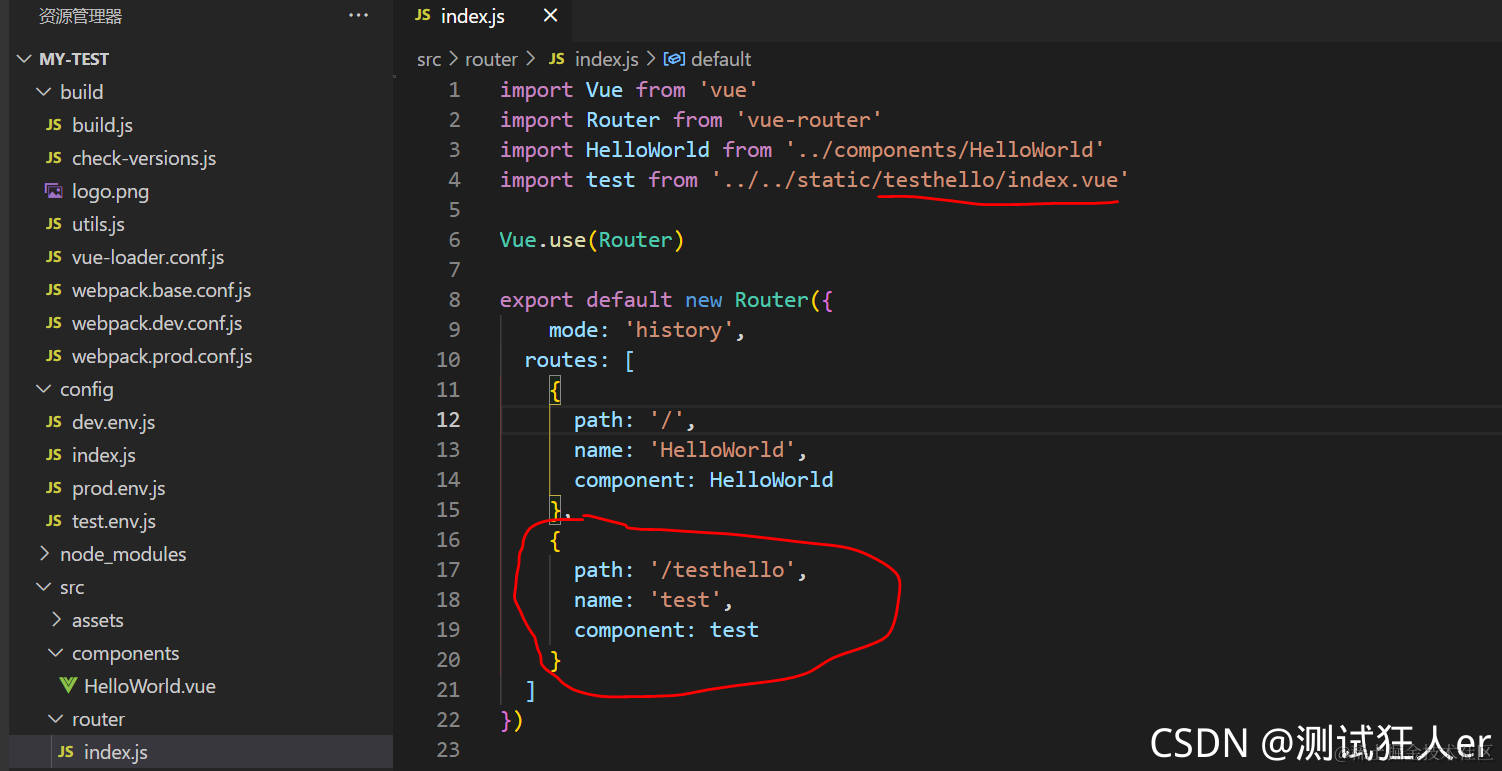Click the mode: 'history' line
This screenshot has height=771, width=1502.
(x=647, y=330)
